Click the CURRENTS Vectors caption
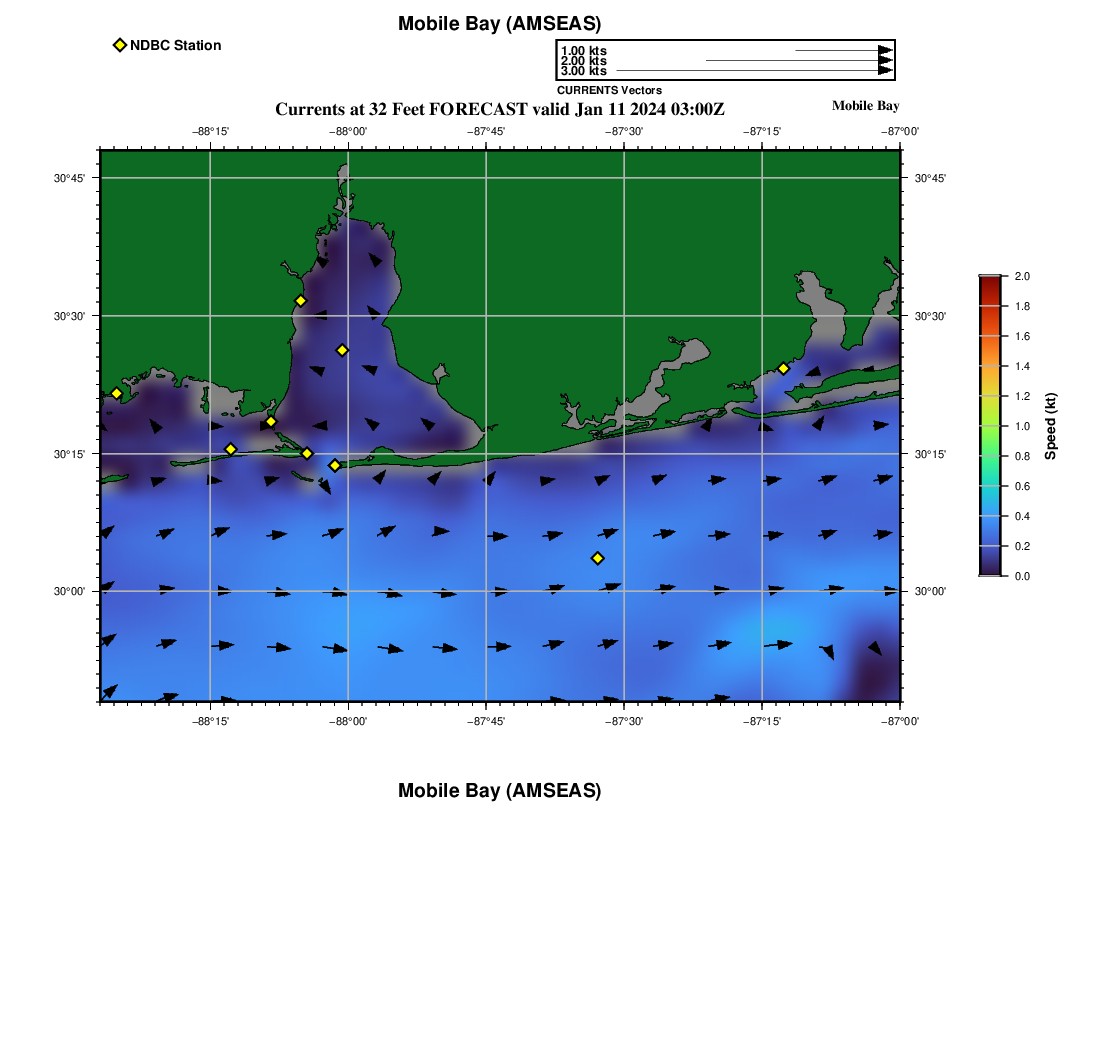The height and width of the screenshot is (1050, 1100). click(x=609, y=90)
